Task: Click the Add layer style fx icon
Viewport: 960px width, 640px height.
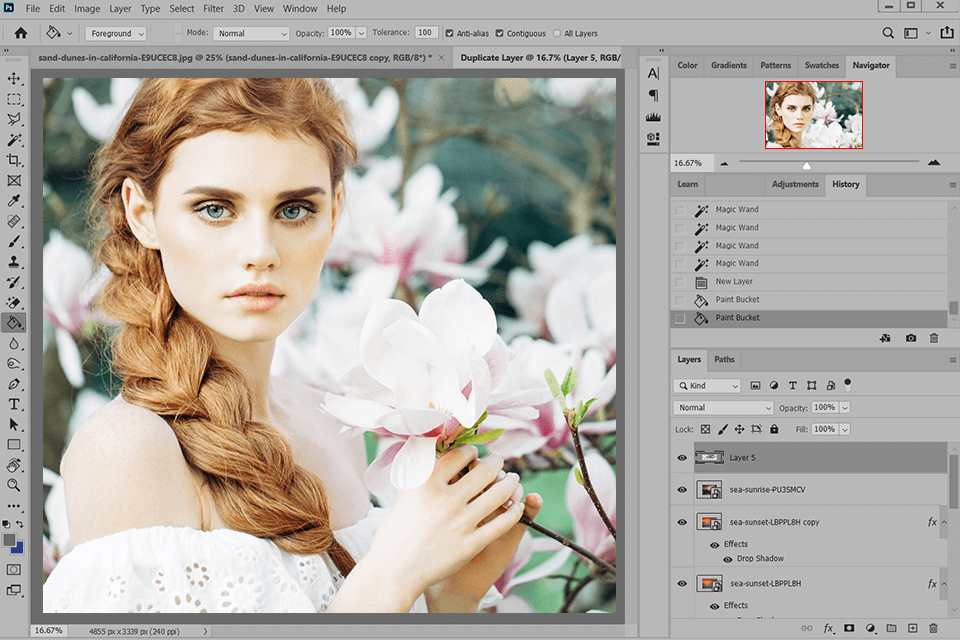Action: [x=828, y=628]
